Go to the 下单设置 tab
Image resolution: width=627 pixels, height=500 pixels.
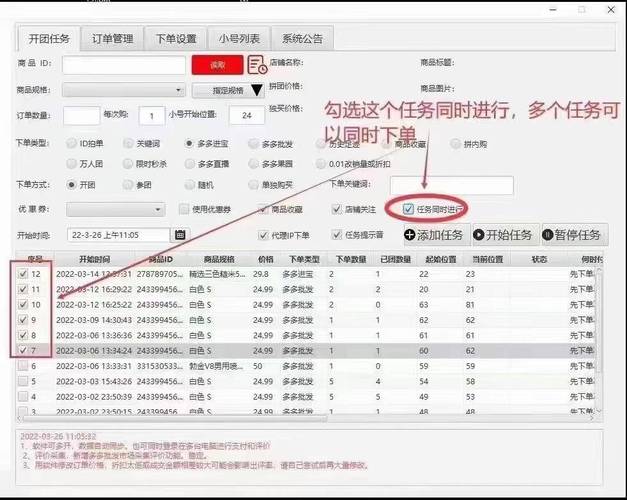(x=176, y=39)
